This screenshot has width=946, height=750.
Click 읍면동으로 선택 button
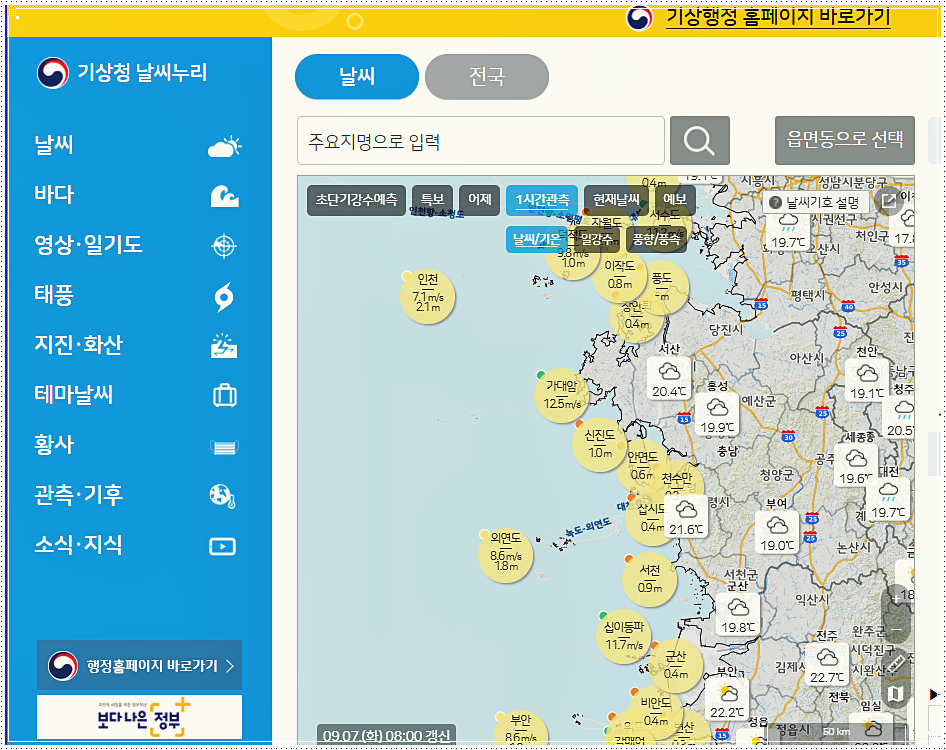[845, 141]
